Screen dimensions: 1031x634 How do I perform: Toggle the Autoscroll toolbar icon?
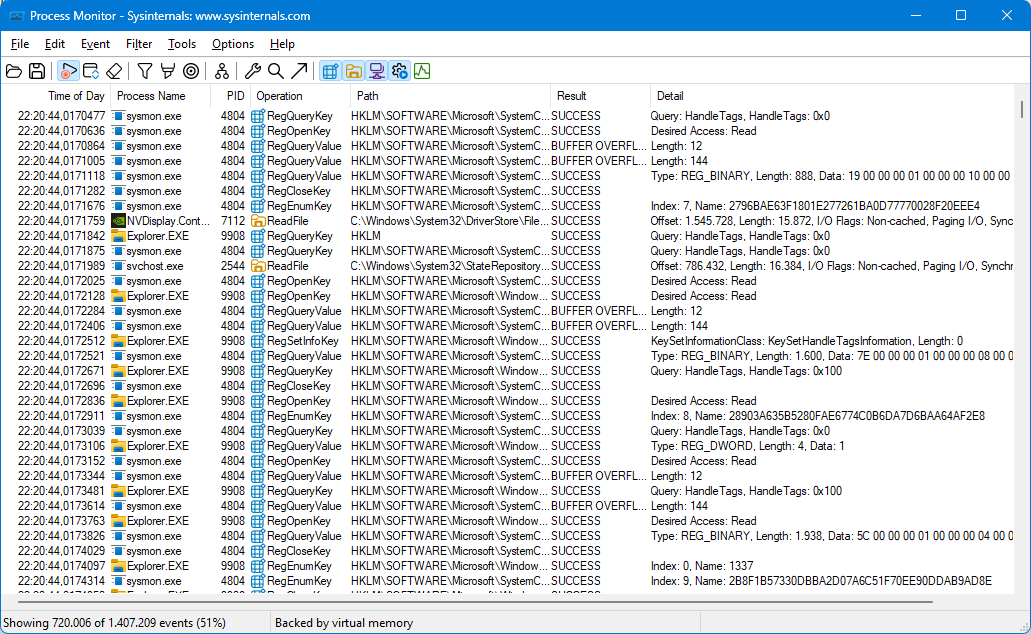(91, 71)
